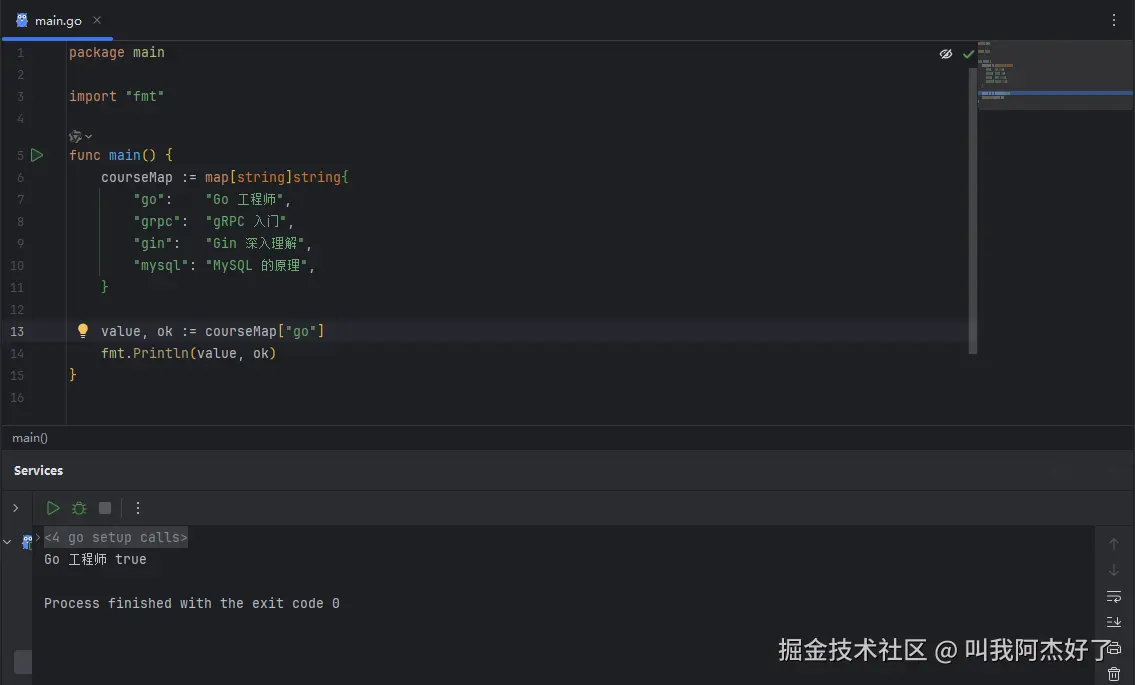The image size is (1135, 685).
Task: Click the Run button in Services toolbar
Action: tap(53, 508)
